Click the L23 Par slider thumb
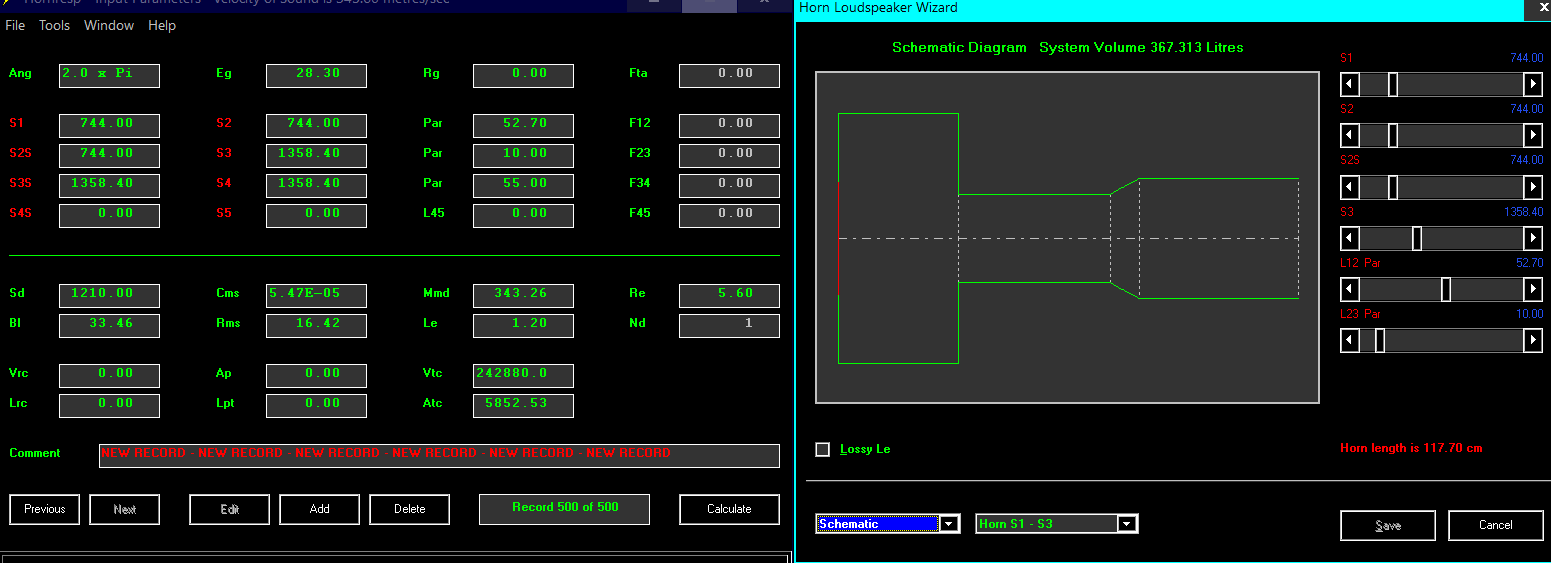The image size is (1551, 563). pyautogui.click(x=1380, y=341)
